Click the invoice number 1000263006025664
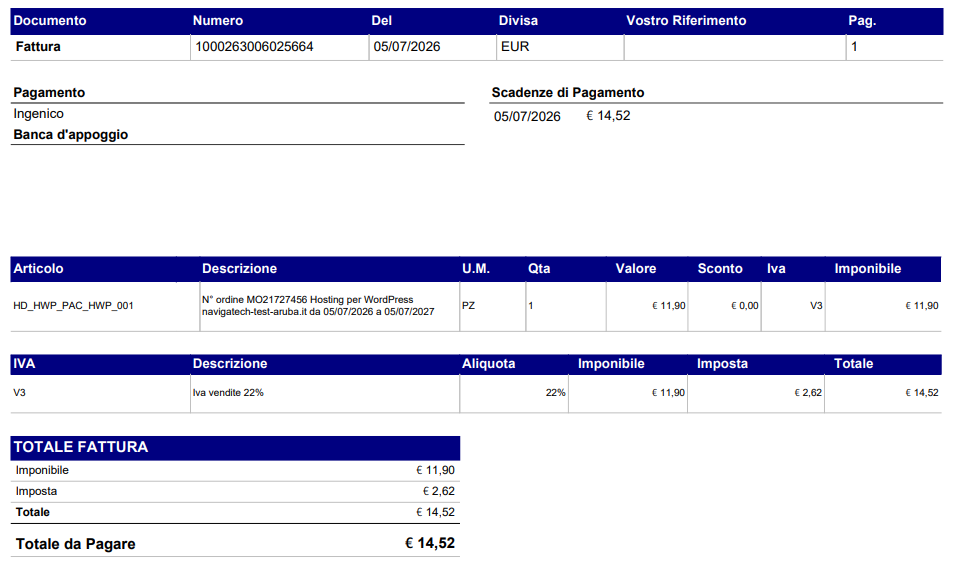The height and width of the screenshot is (578, 957). [x=254, y=46]
